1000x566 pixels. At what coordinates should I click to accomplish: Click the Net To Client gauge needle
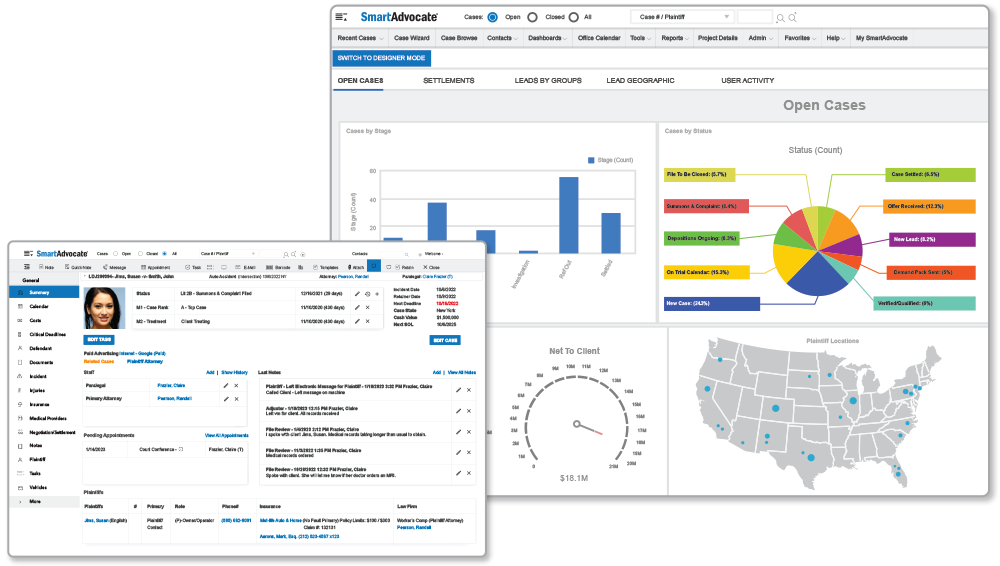tap(589, 428)
